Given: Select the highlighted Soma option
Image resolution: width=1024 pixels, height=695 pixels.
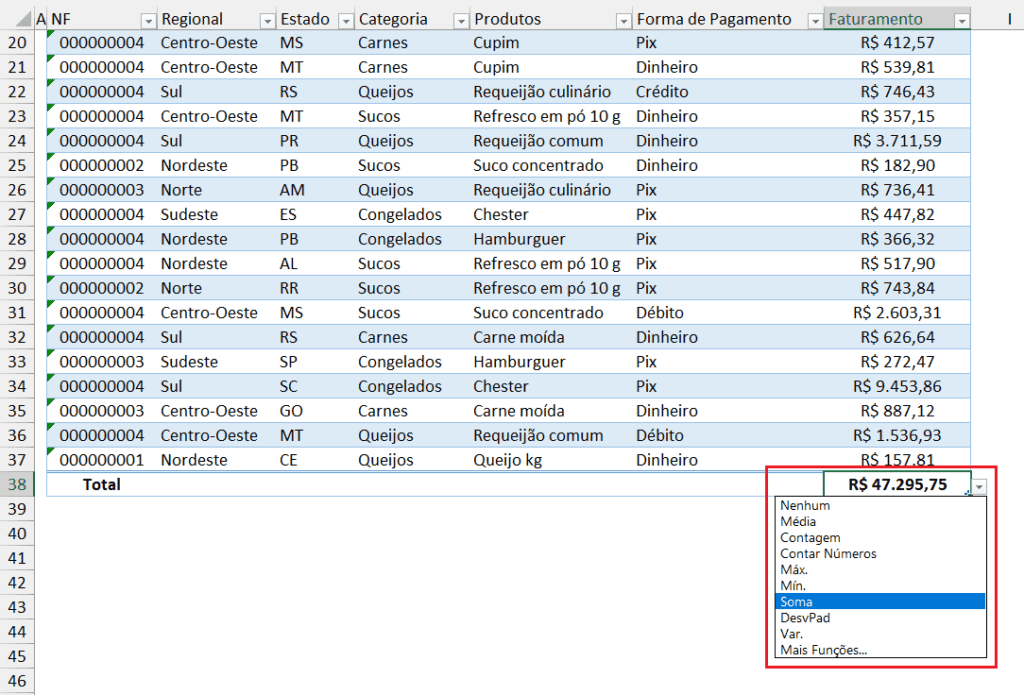Looking at the screenshot, I should point(797,602).
